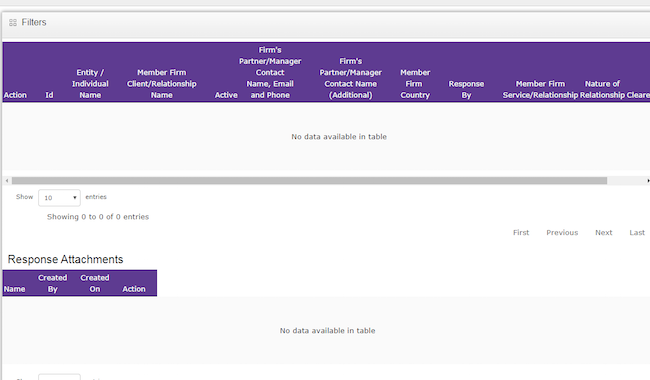Click the Response Attachments heading
This screenshot has height=380, width=650.
65,259
